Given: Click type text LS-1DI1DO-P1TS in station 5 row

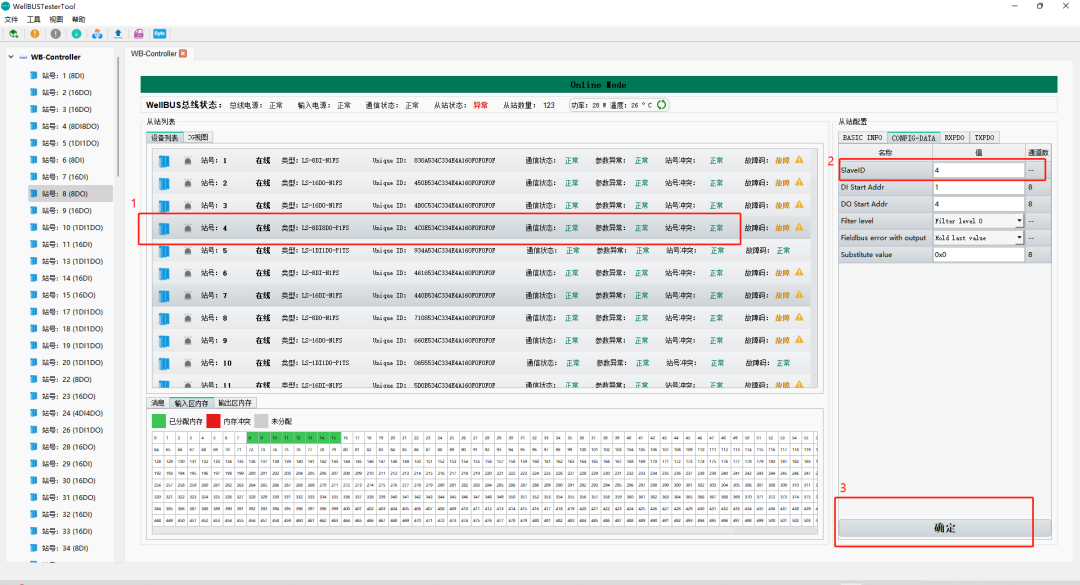Looking at the screenshot, I should click(x=325, y=251).
